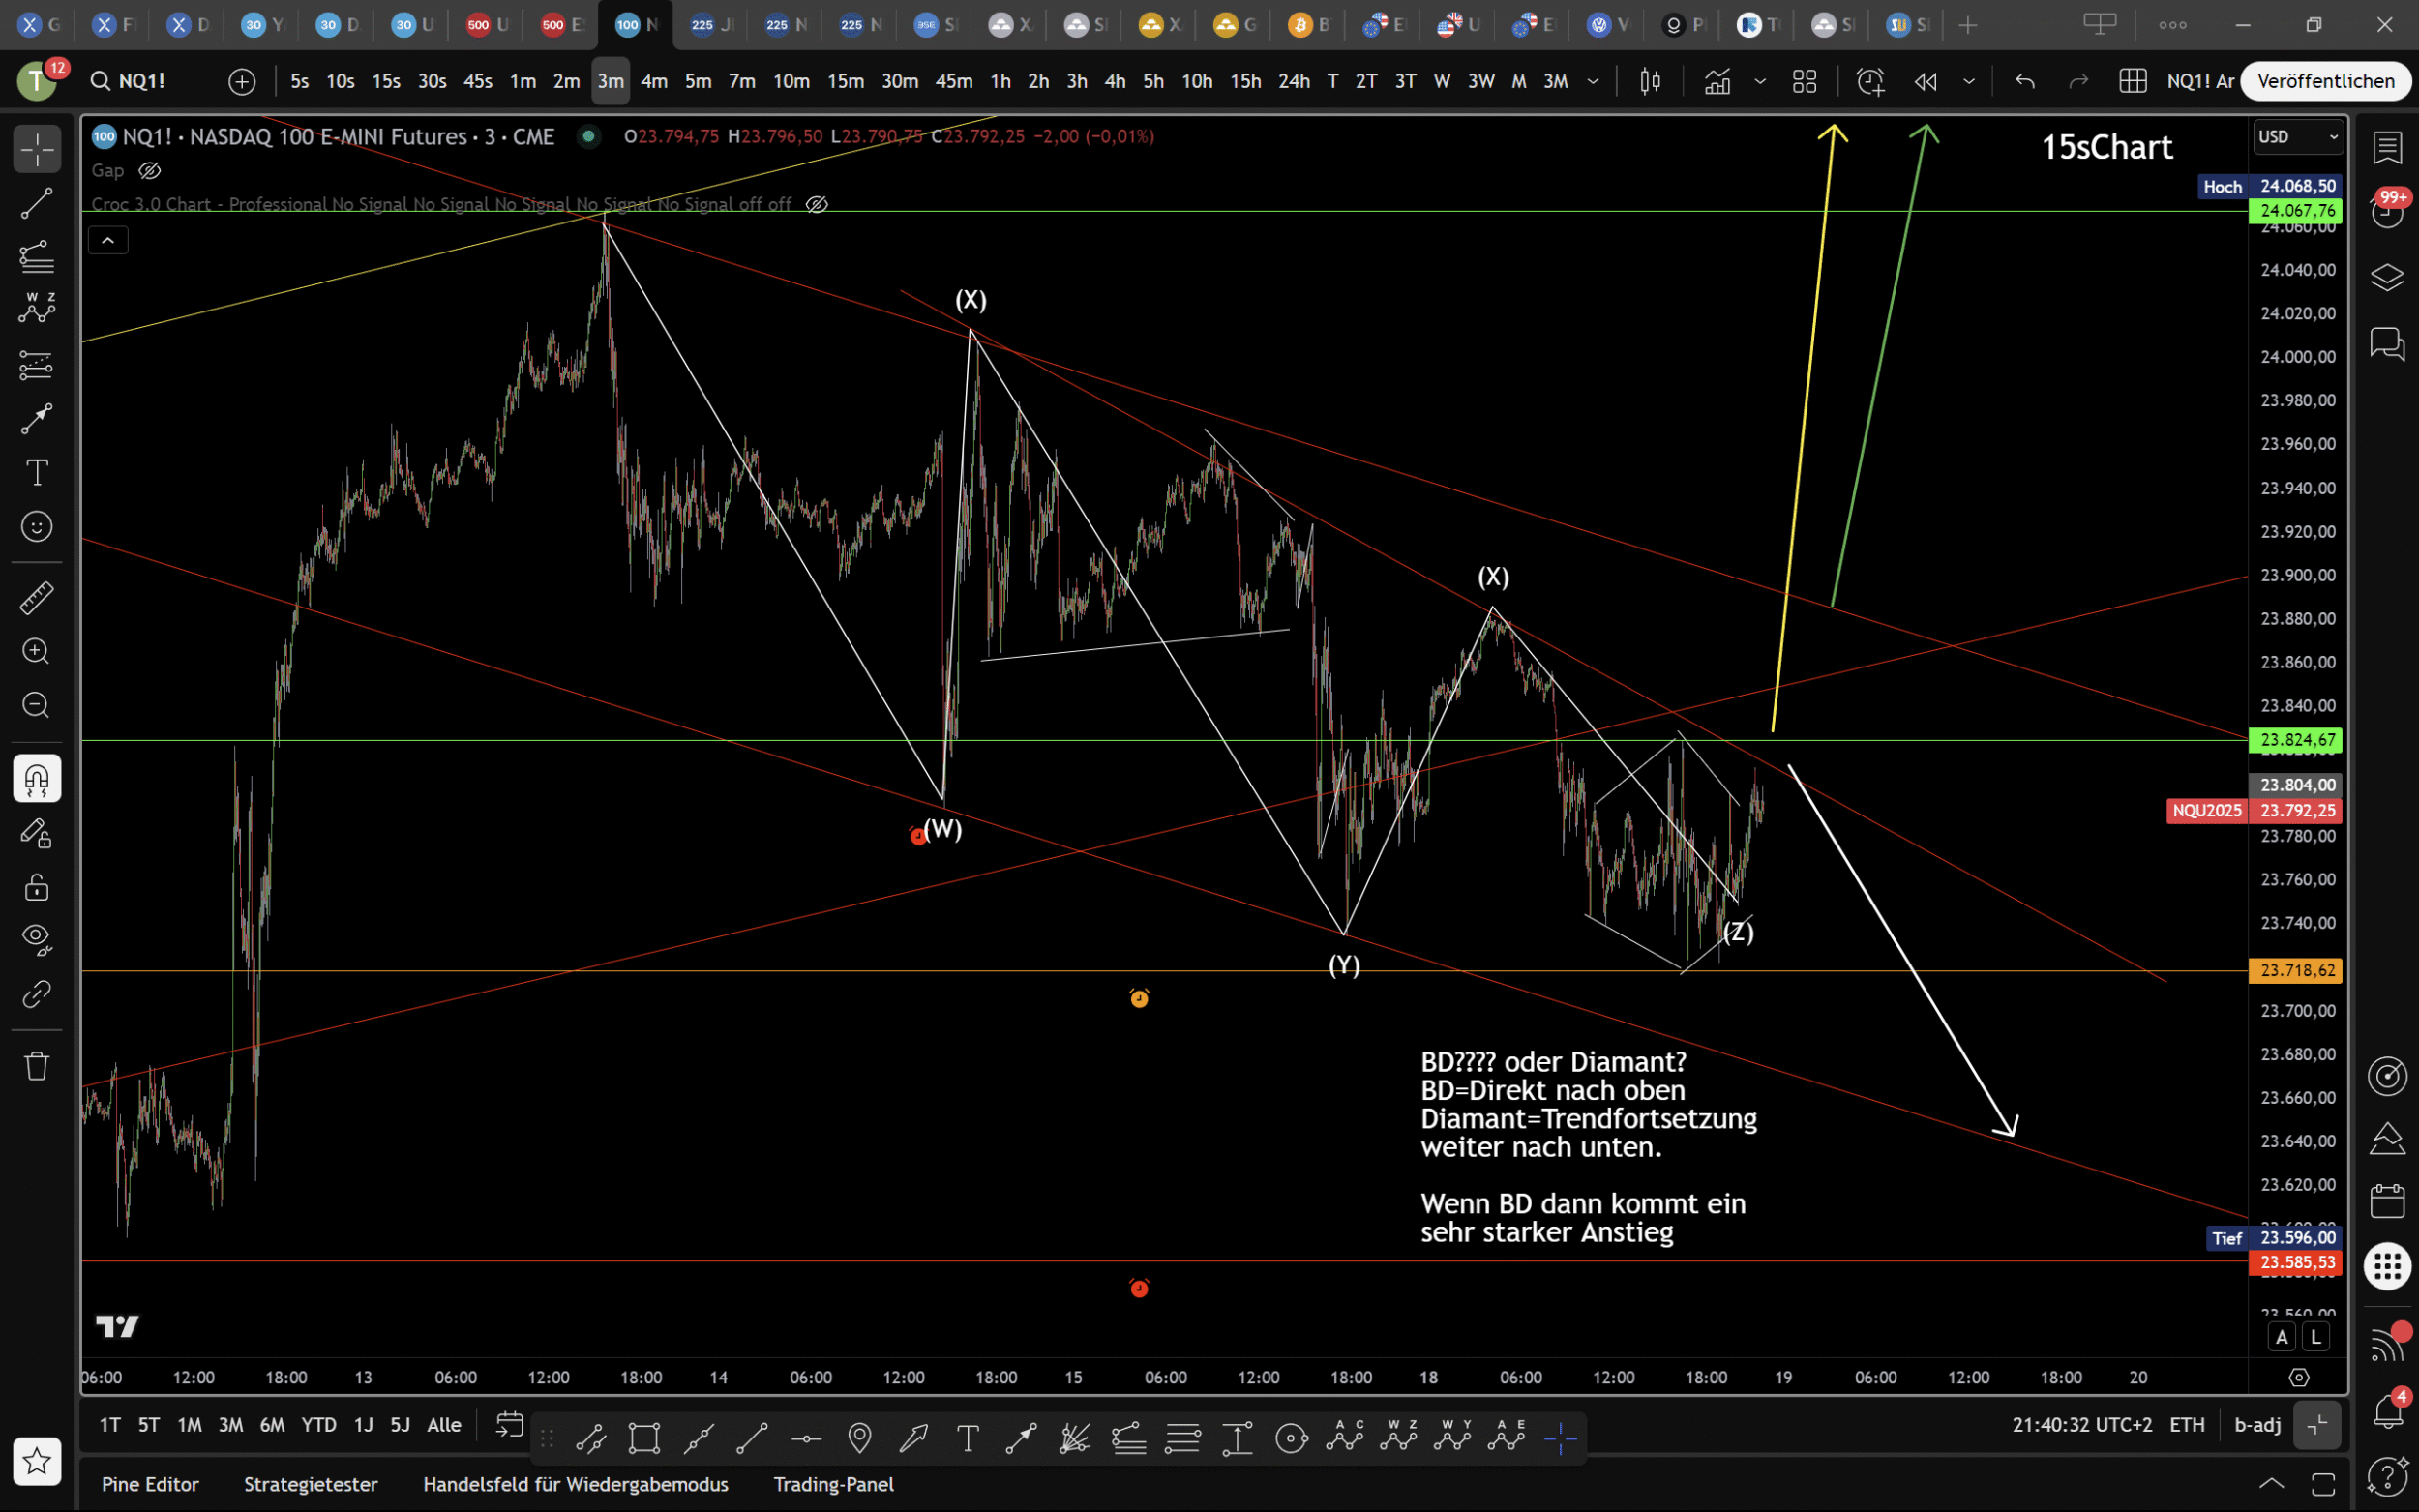Toggle lock all drawings icon

[37, 887]
